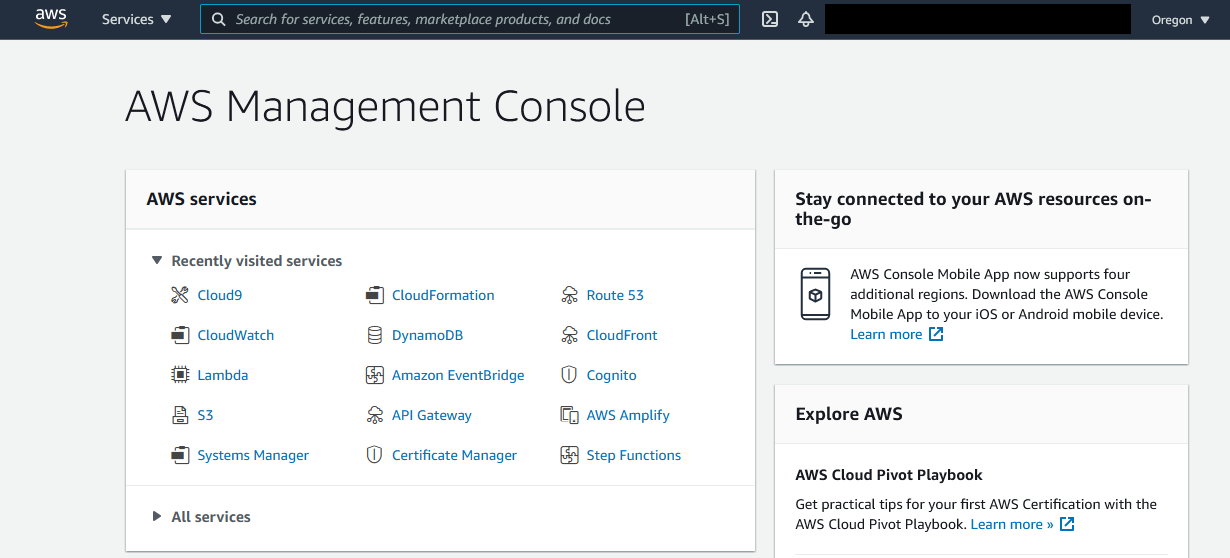Collapse Recently visited services section
This screenshot has width=1230, height=558.
point(157,260)
